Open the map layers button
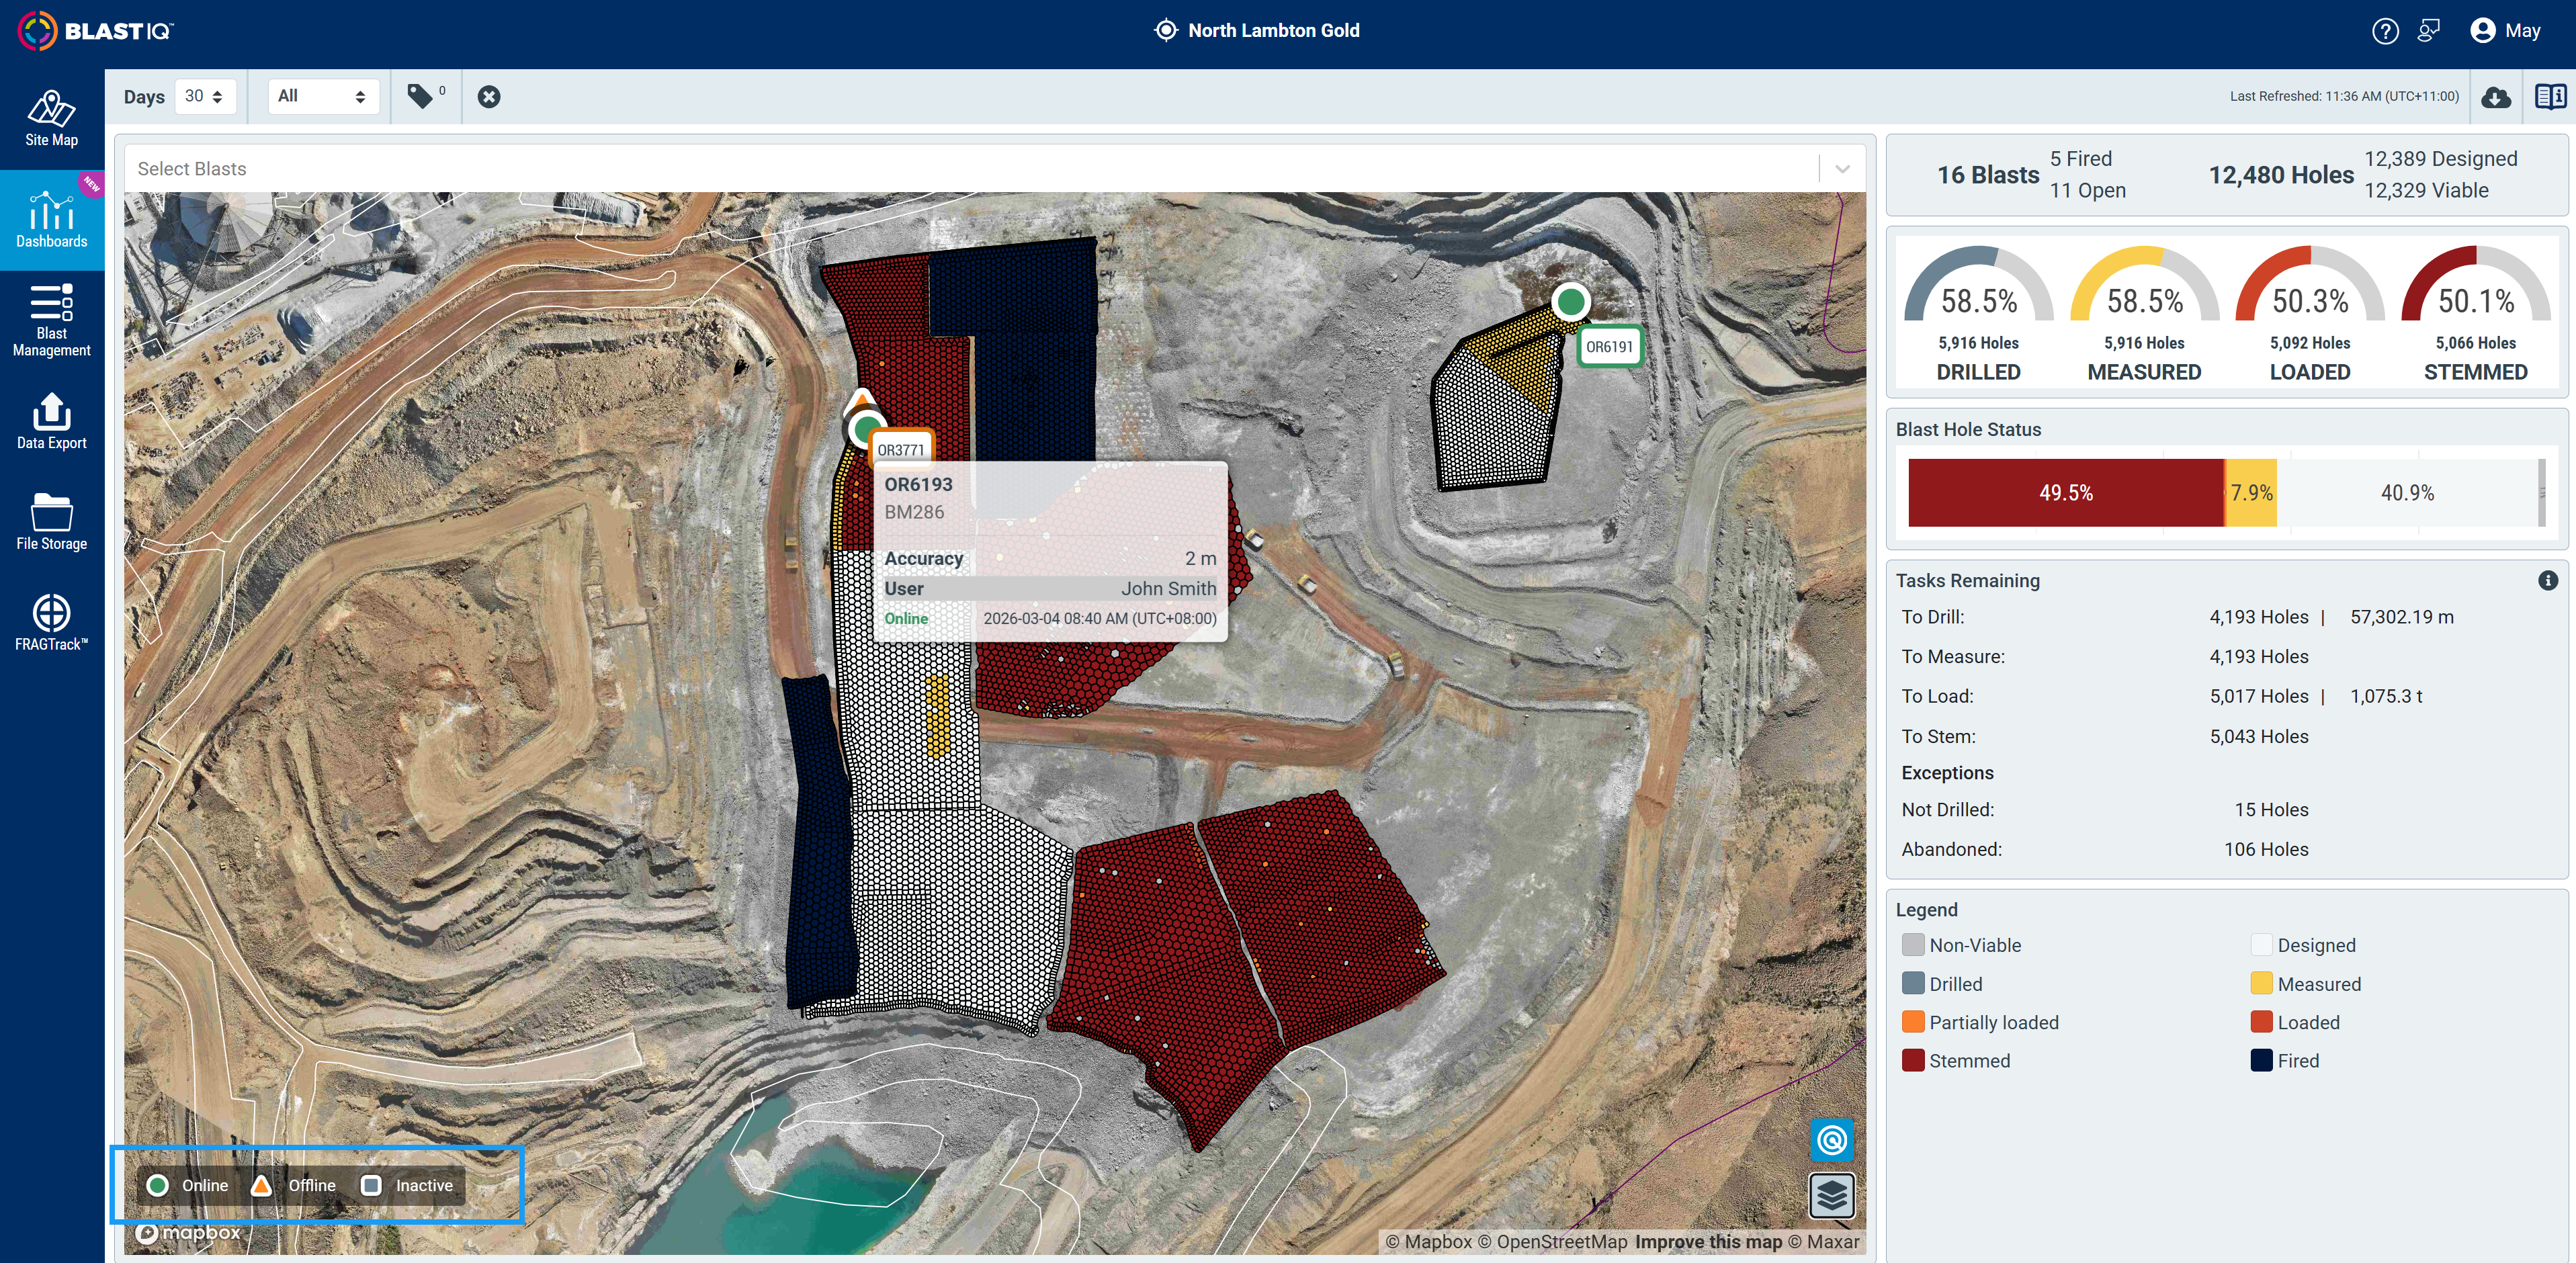Viewport: 2576px width, 1263px height. (x=1832, y=1195)
